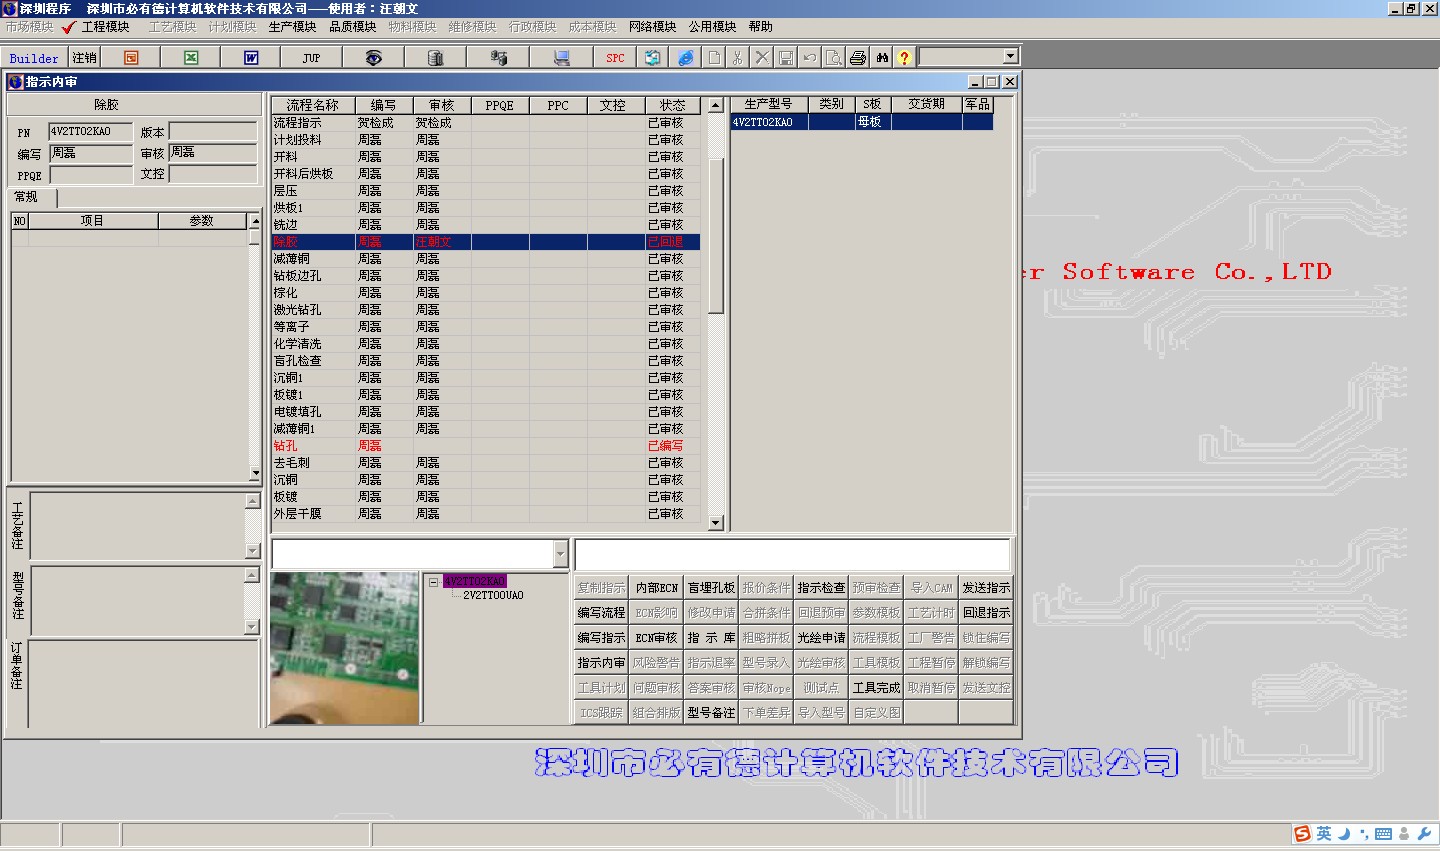This screenshot has width=1440, height=851.
Task: Select the 钻孔 row in process list
Action: point(486,446)
